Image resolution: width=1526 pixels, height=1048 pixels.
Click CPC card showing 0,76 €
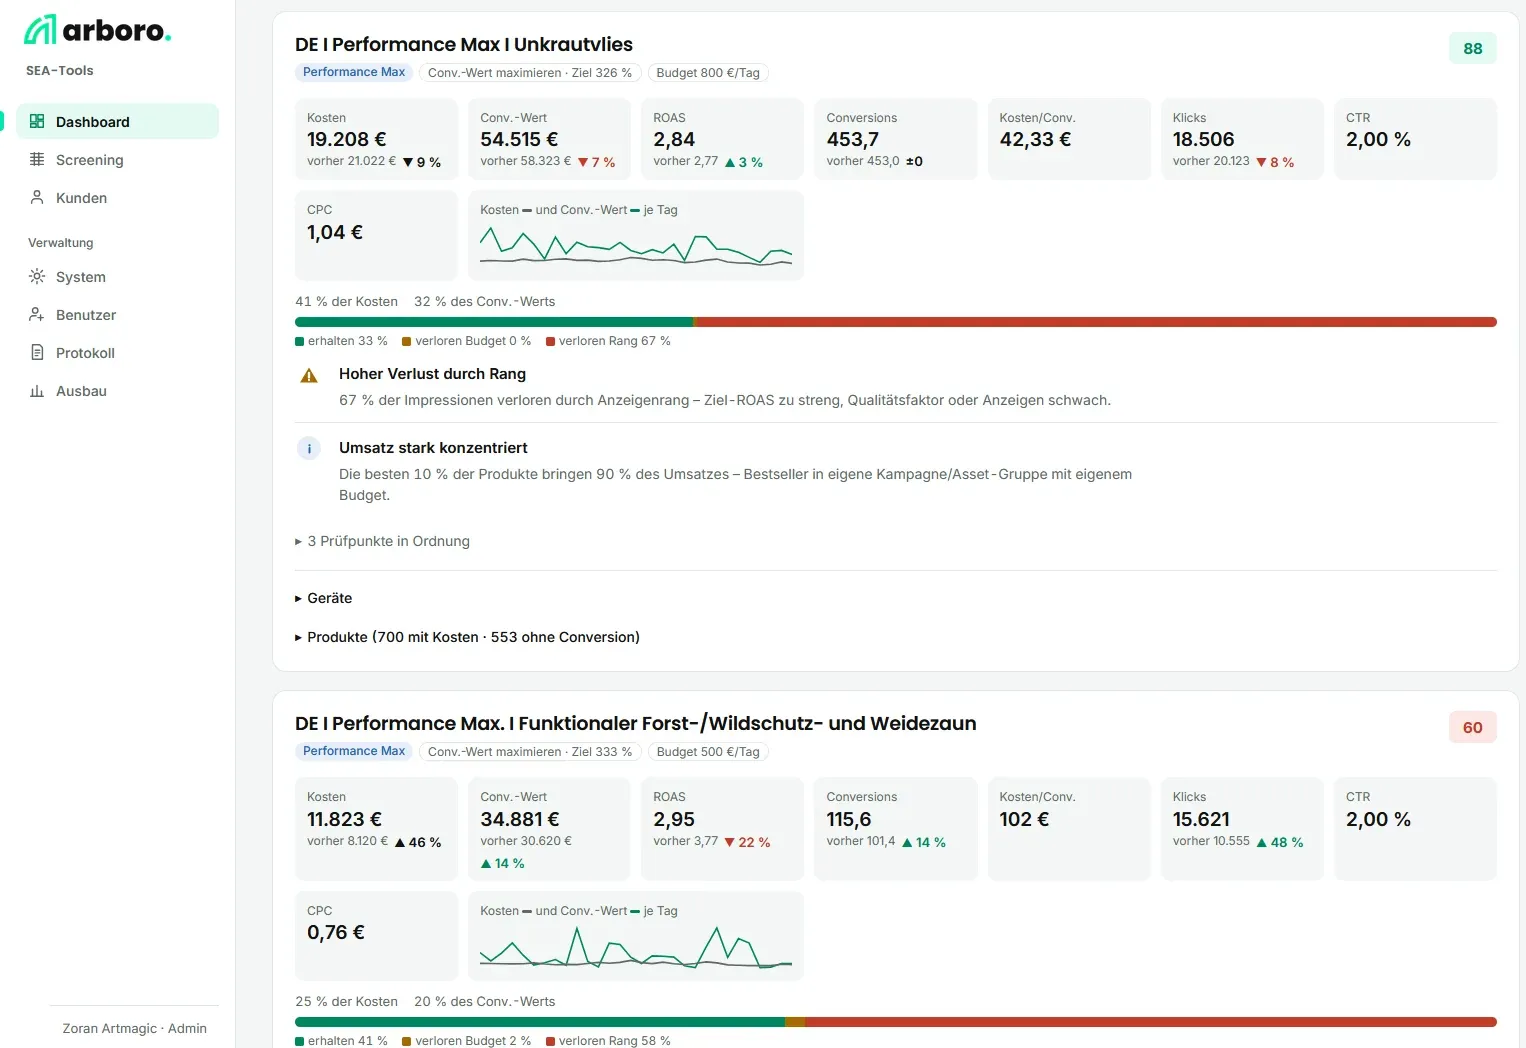pos(376,936)
